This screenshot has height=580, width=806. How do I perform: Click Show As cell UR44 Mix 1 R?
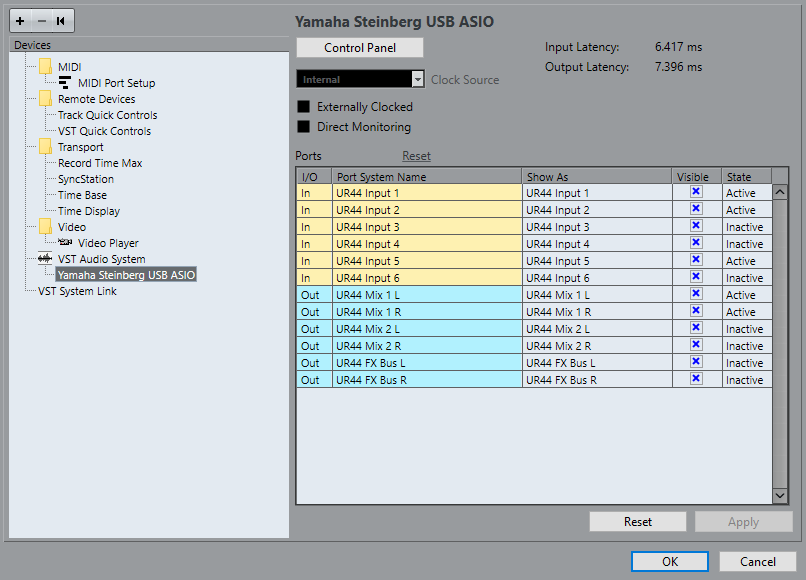(597, 312)
